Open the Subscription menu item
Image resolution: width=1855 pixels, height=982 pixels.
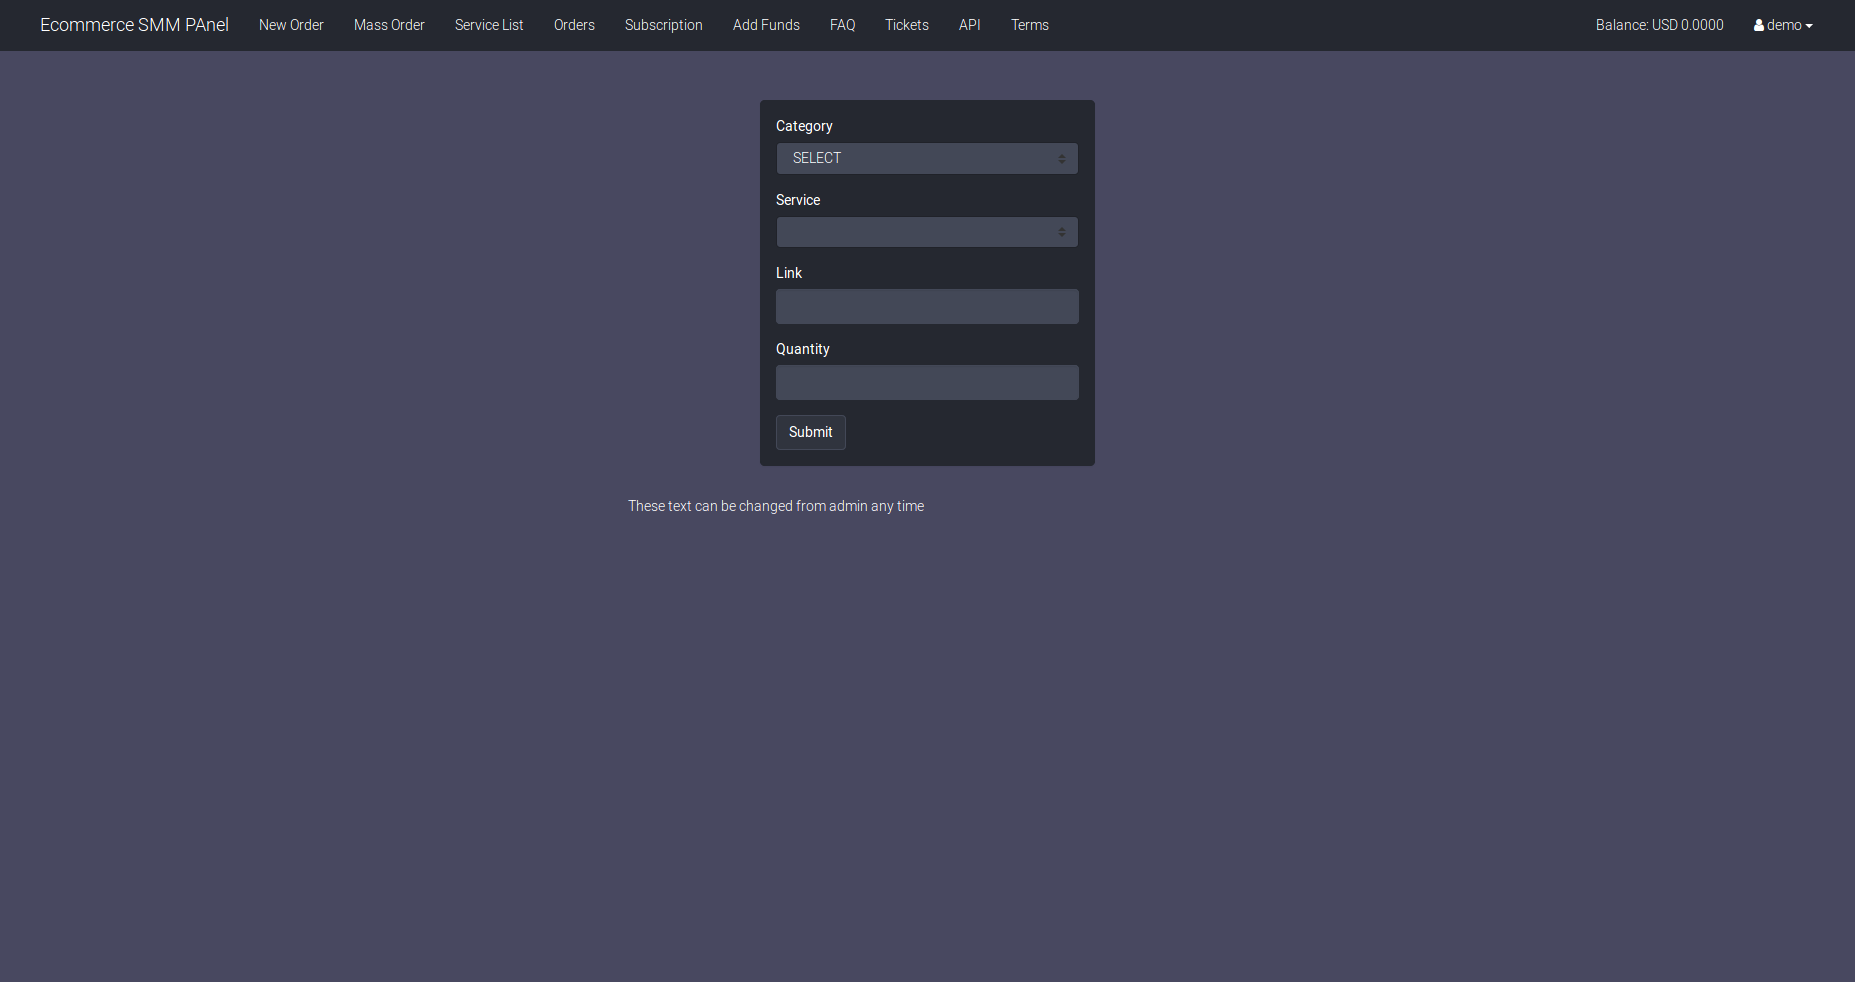tap(663, 25)
